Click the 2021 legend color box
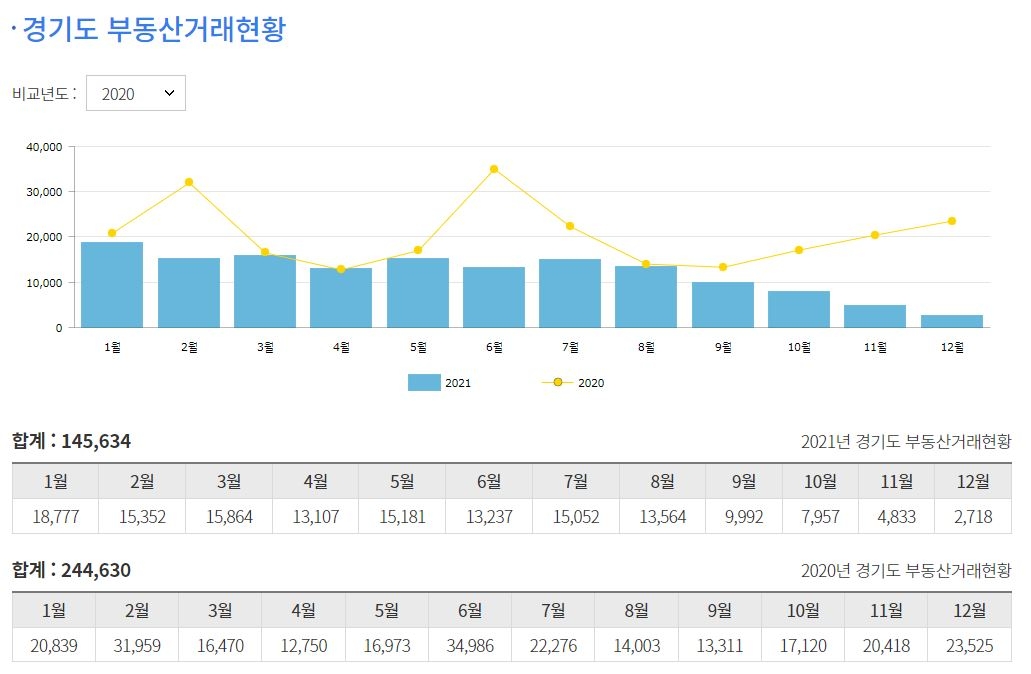Screen dimensions: 1031x674 [424, 382]
